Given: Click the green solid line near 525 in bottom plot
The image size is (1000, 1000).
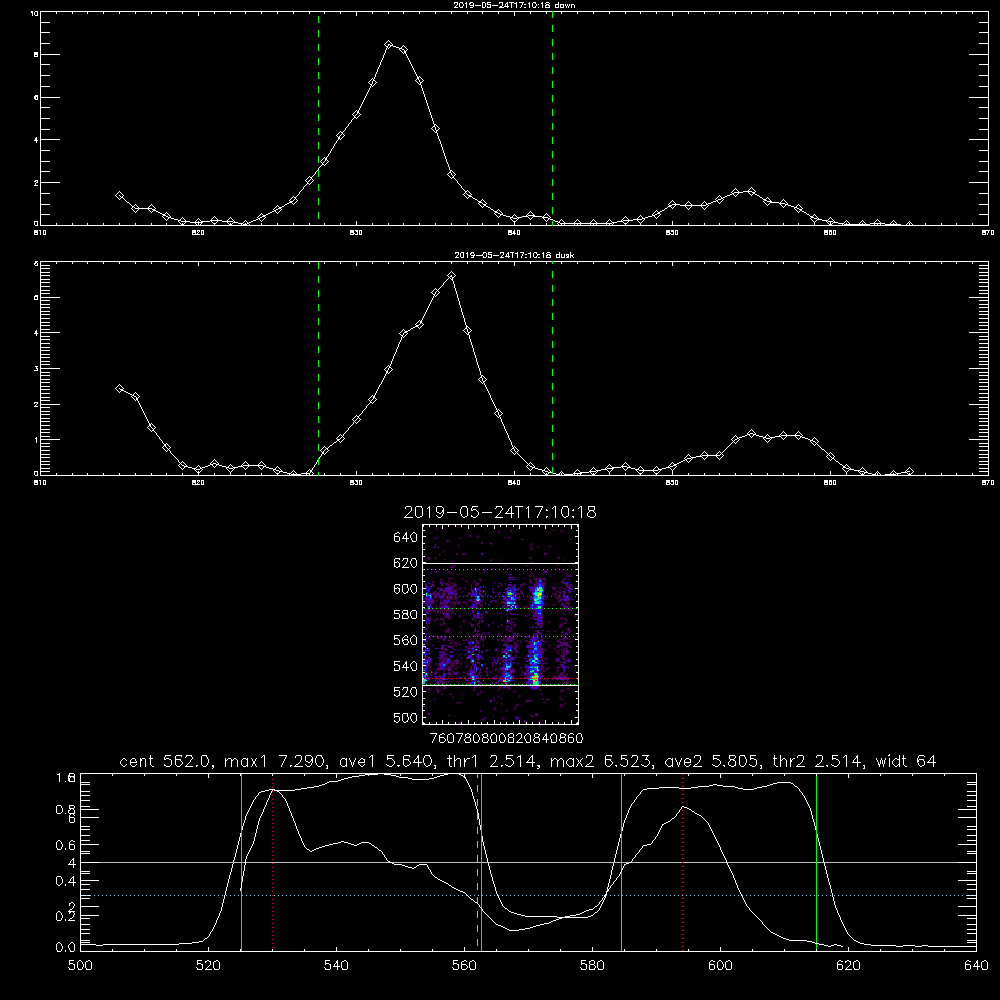Looking at the screenshot, I should coord(241,861).
